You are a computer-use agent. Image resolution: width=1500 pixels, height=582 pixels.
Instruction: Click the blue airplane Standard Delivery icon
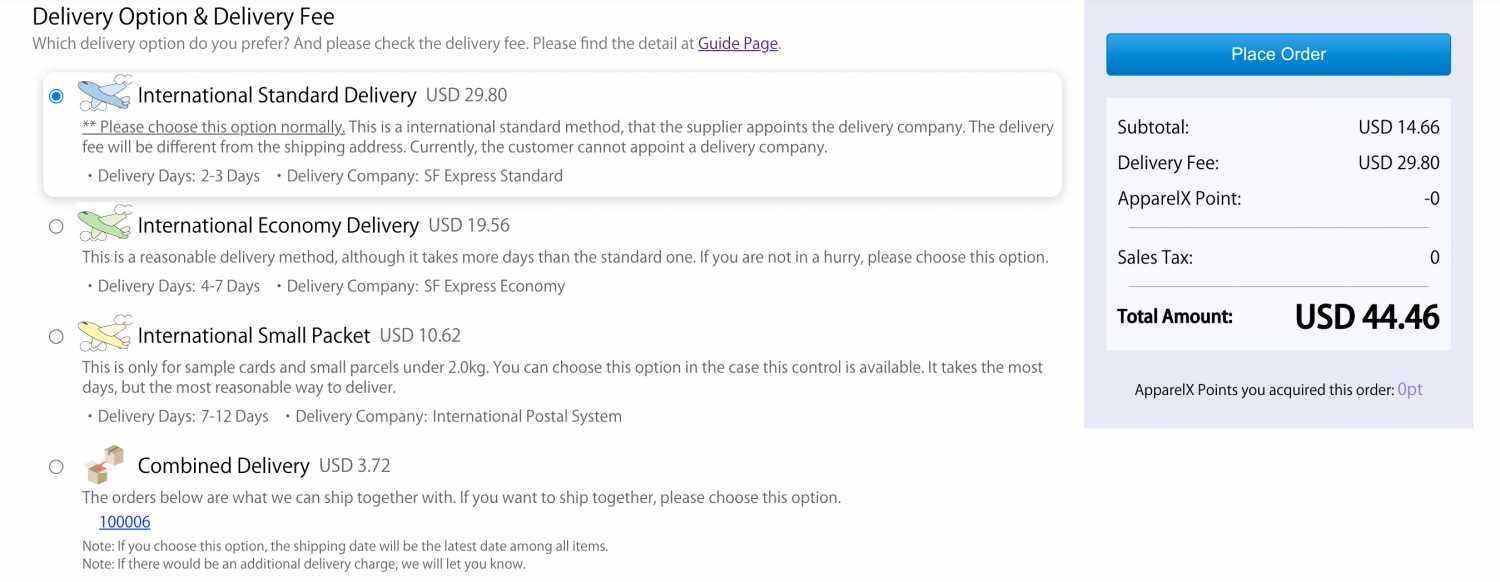[x=105, y=93]
